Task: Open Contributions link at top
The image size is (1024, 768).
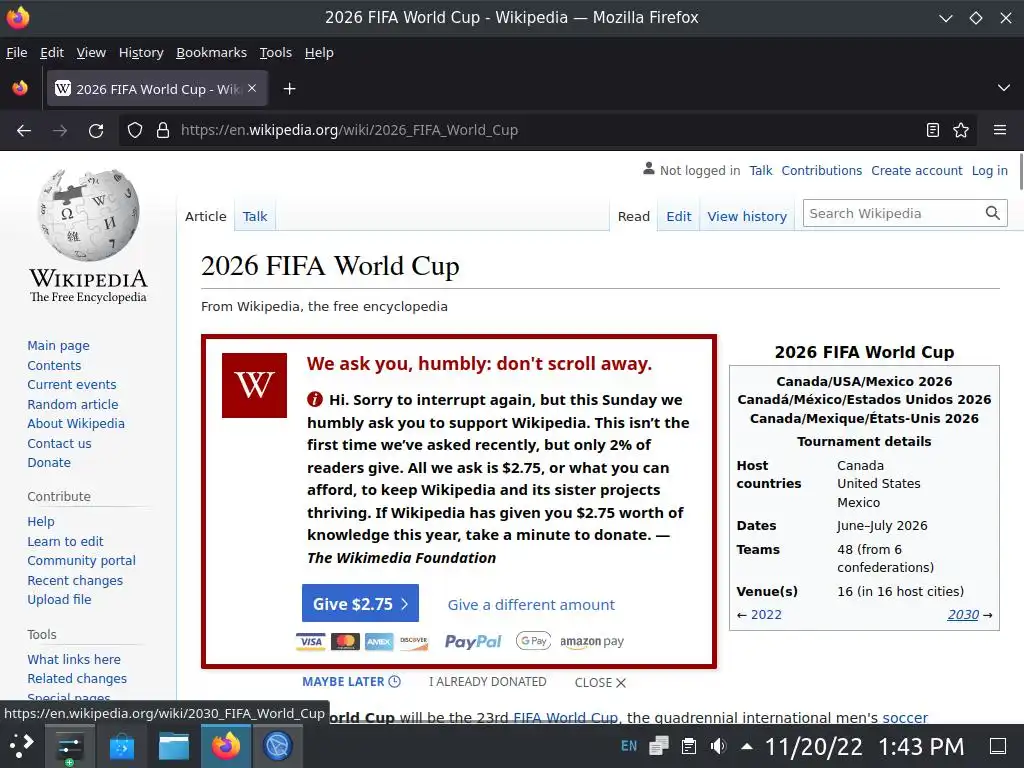Action: click(822, 170)
